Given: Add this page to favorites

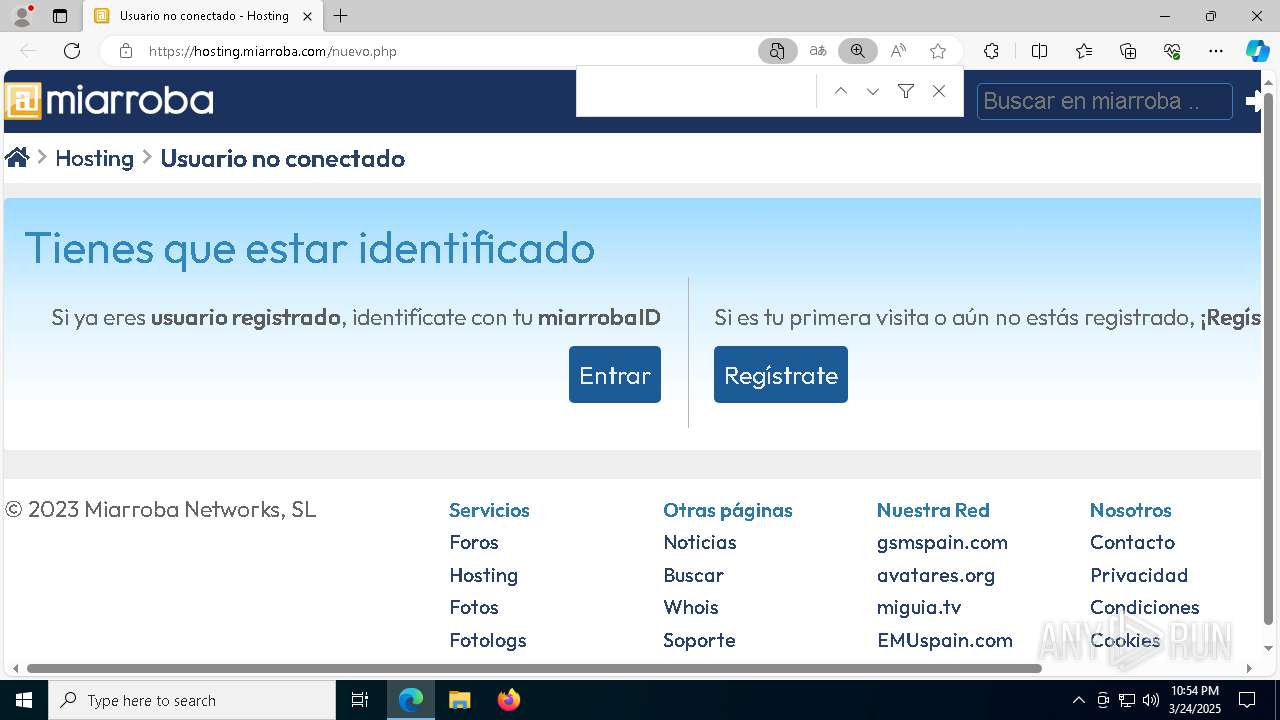Looking at the screenshot, I should 938,51.
